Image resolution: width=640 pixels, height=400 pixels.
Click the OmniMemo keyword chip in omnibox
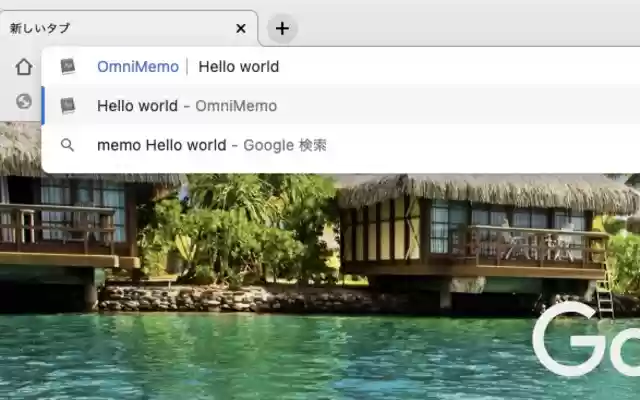[138, 67]
